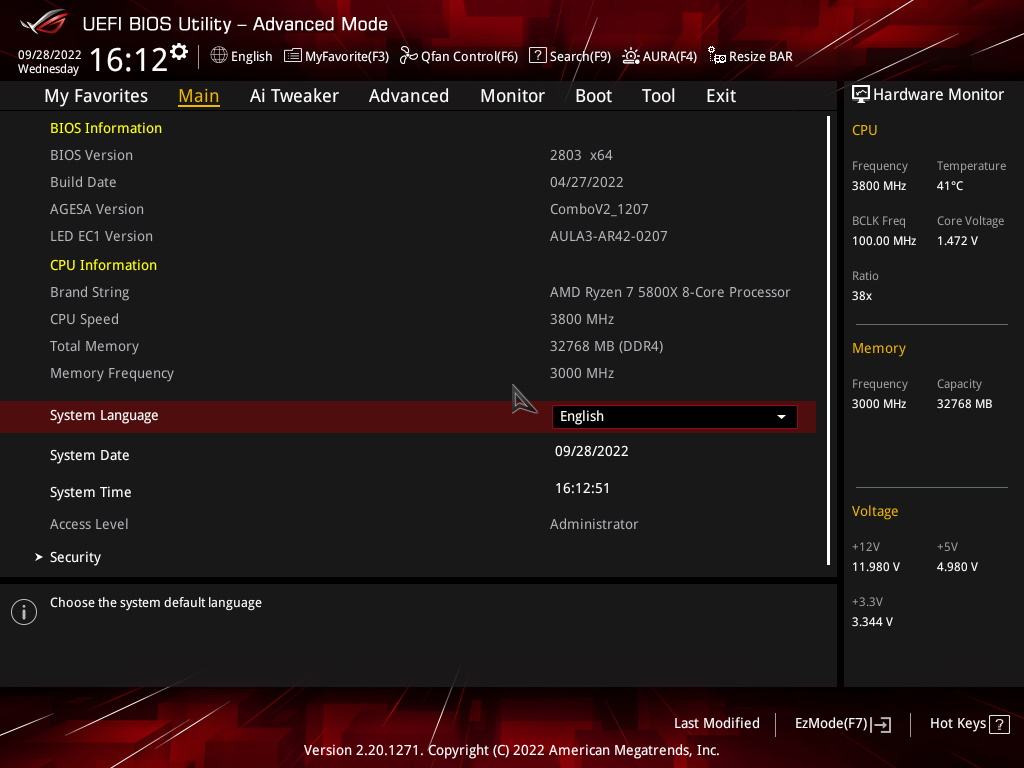The height and width of the screenshot is (768, 1024).
Task: Click the Search(F9) question mark icon
Action: point(537,56)
